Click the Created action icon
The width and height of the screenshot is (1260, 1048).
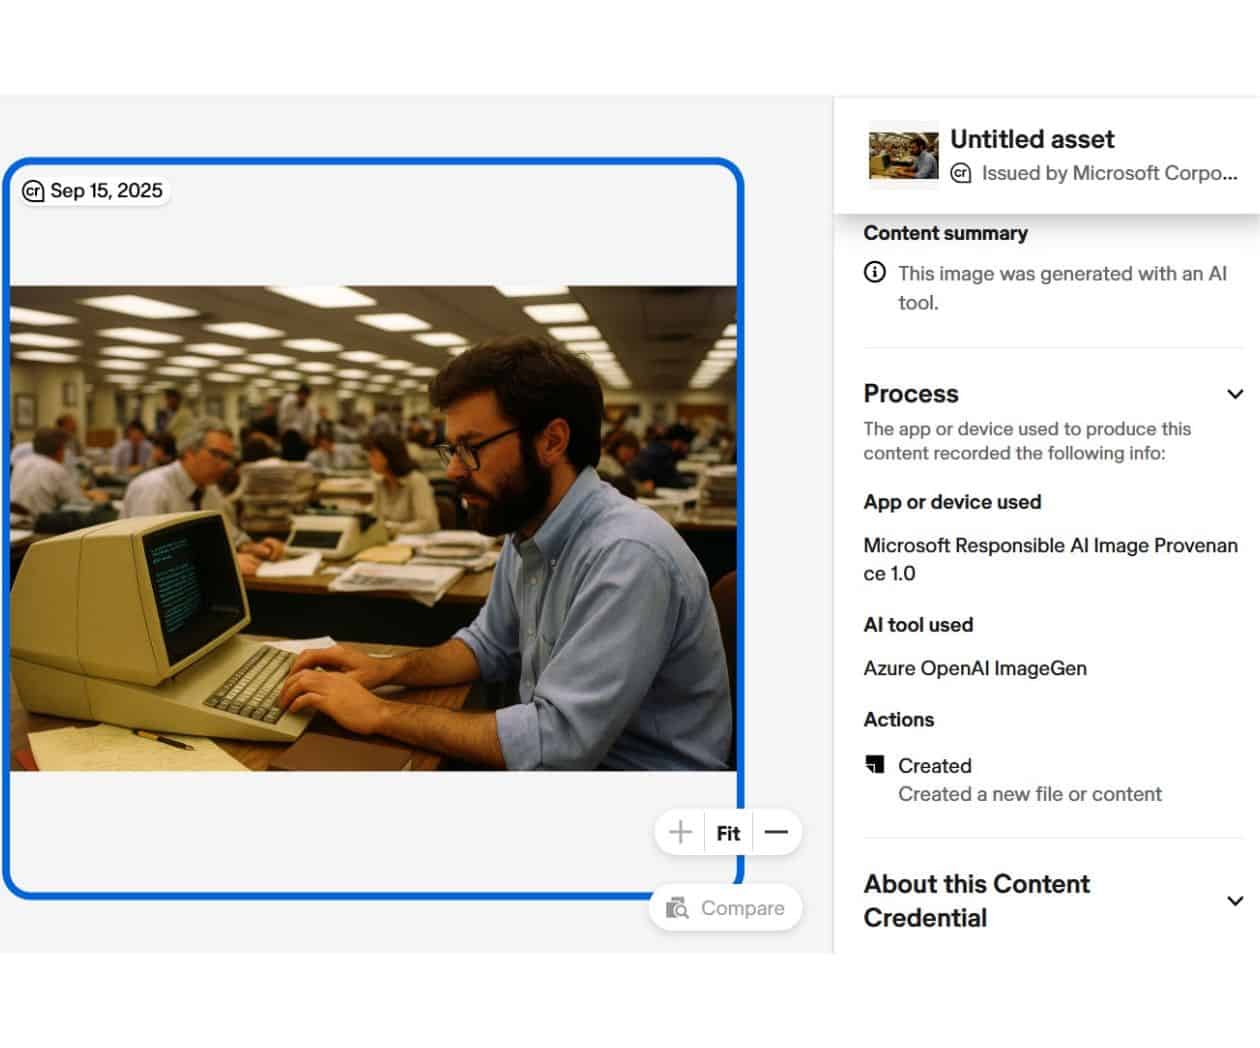(x=875, y=765)
